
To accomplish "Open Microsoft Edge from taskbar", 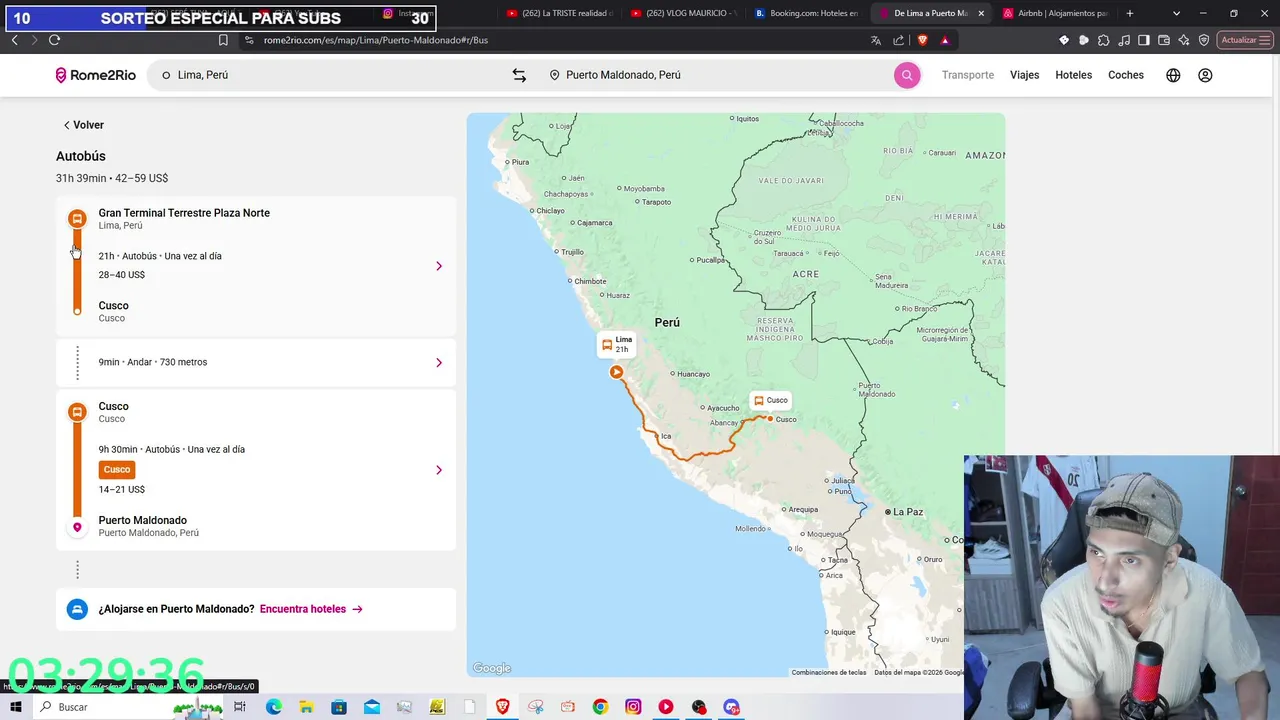I will (x=273, y=707).
